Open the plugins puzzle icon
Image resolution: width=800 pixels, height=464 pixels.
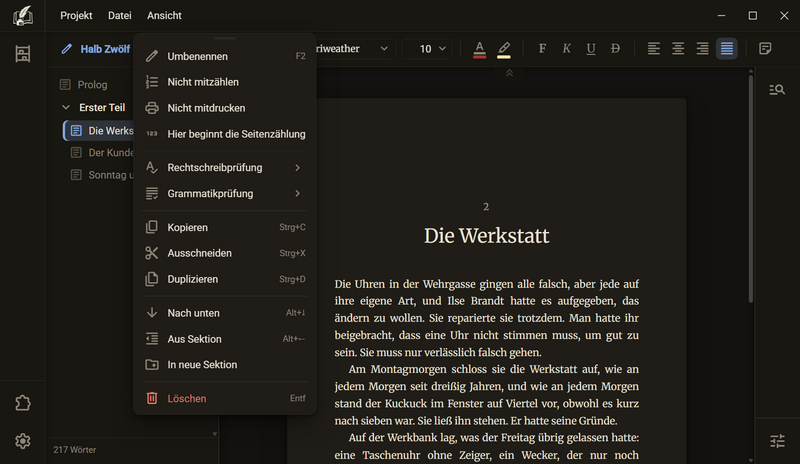(22, 403)
